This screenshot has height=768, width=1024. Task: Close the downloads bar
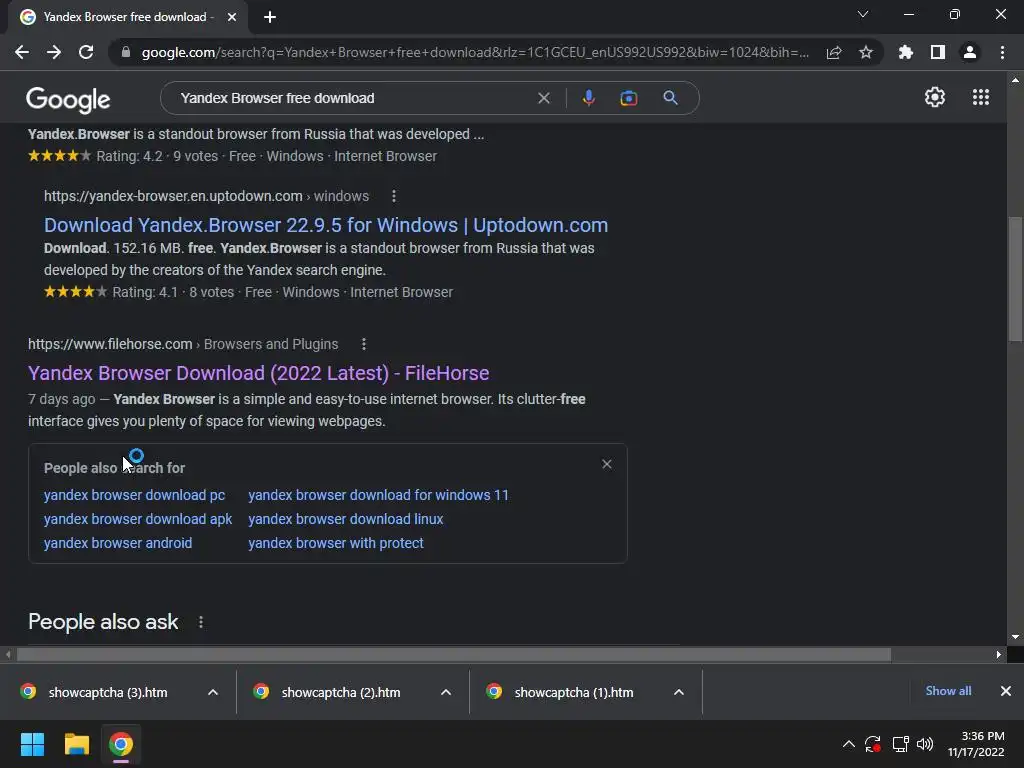[1006, 691]
